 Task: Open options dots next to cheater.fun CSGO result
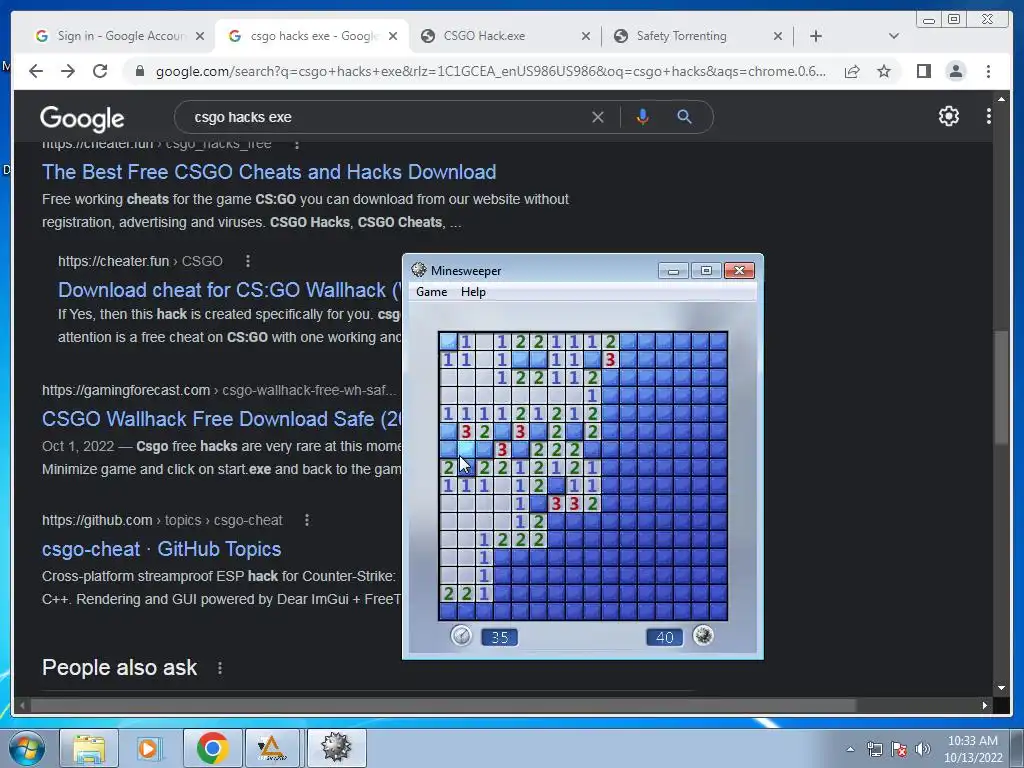[x=248, y=261]
